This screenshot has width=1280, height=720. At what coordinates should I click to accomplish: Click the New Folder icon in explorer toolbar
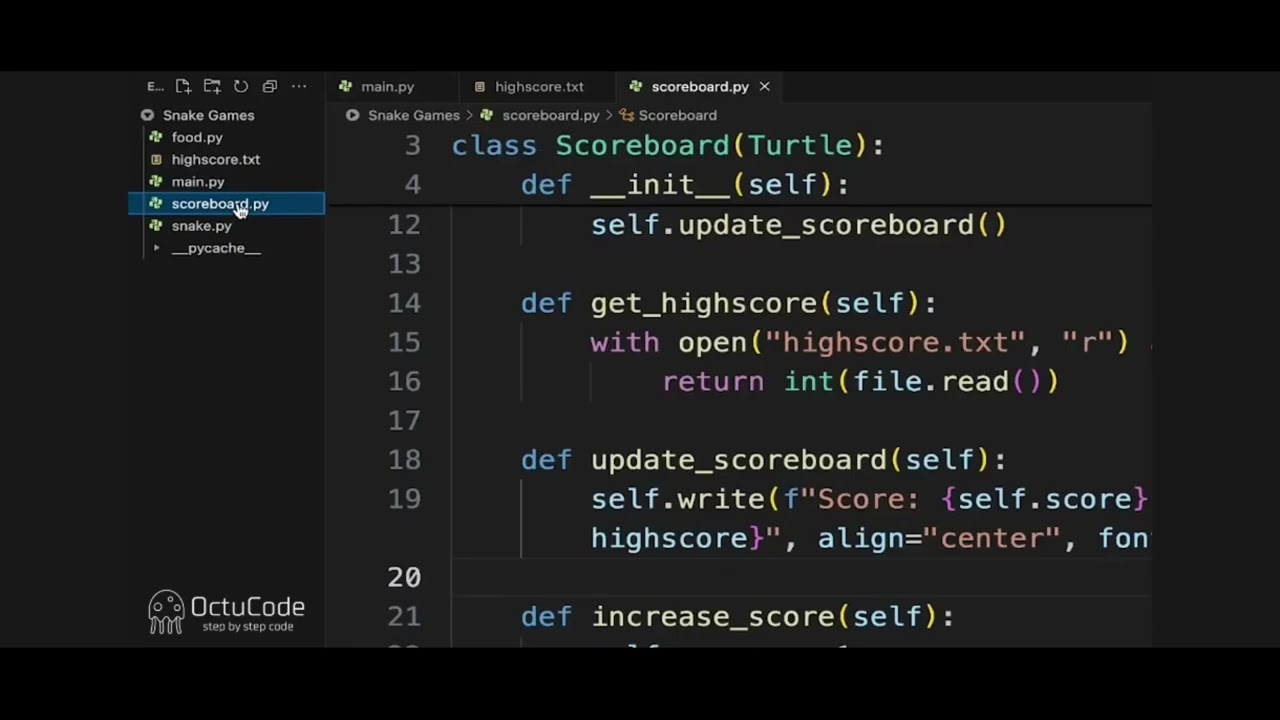(x=212, y=87)
